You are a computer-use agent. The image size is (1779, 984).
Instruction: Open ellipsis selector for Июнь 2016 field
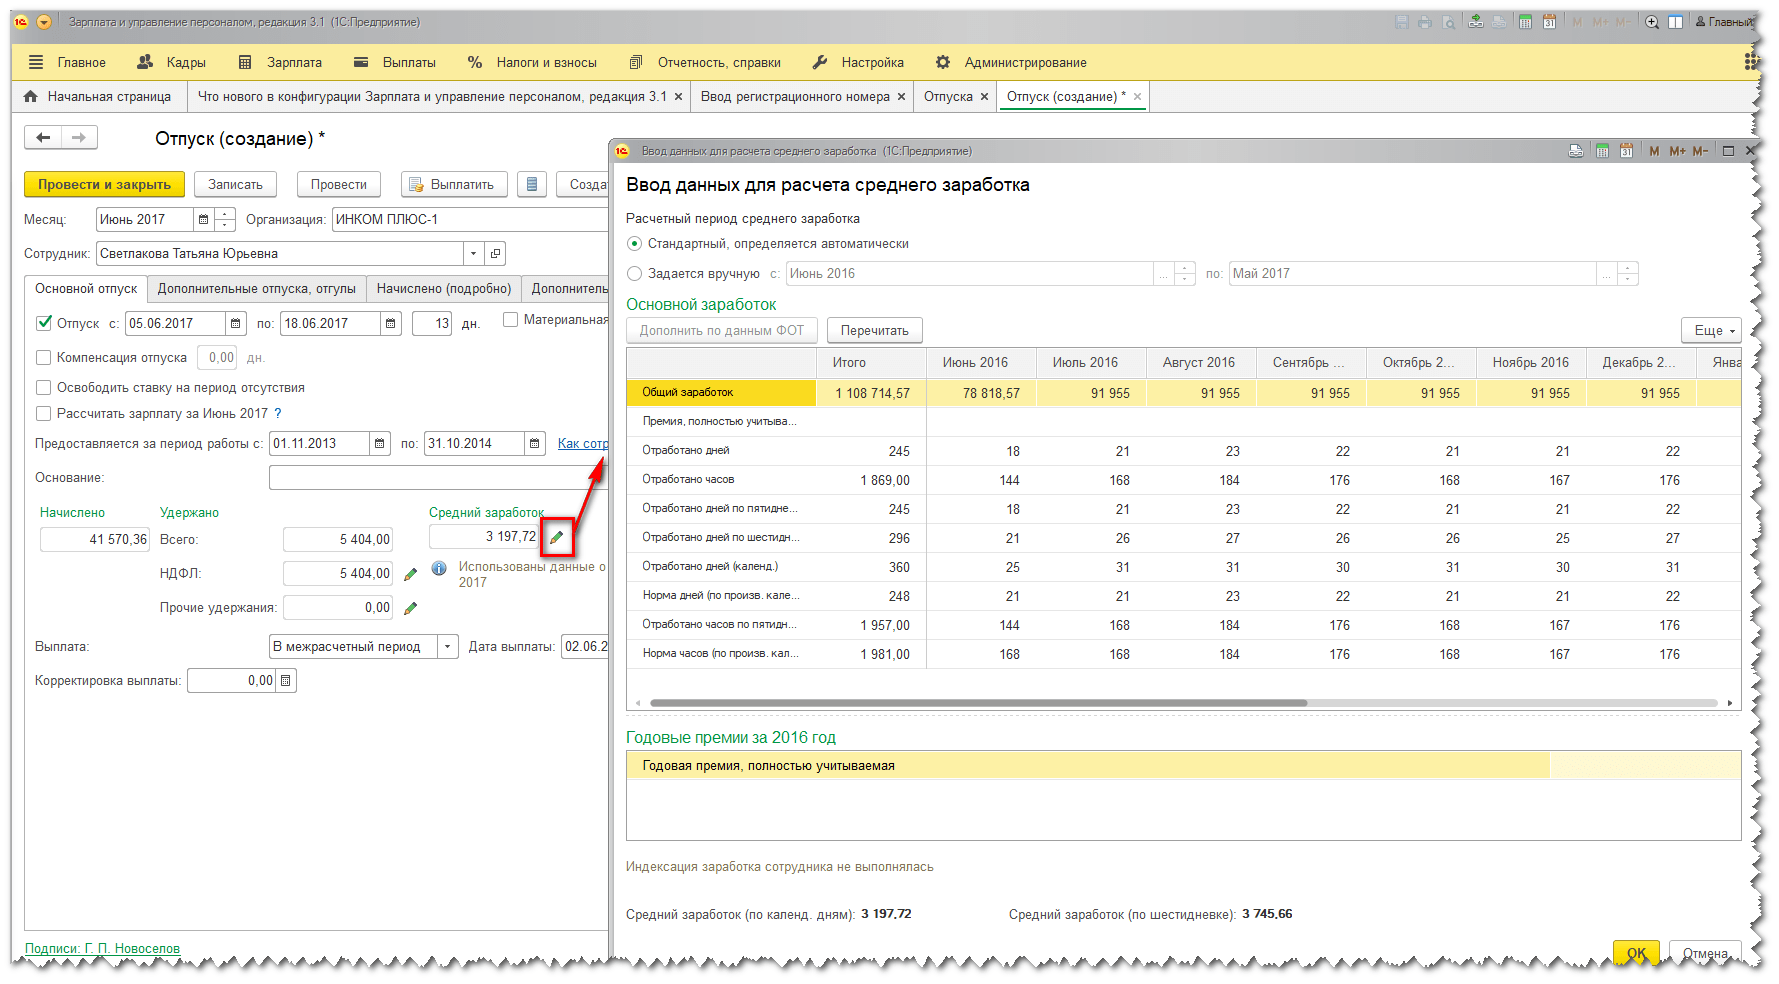(1164, 273)
